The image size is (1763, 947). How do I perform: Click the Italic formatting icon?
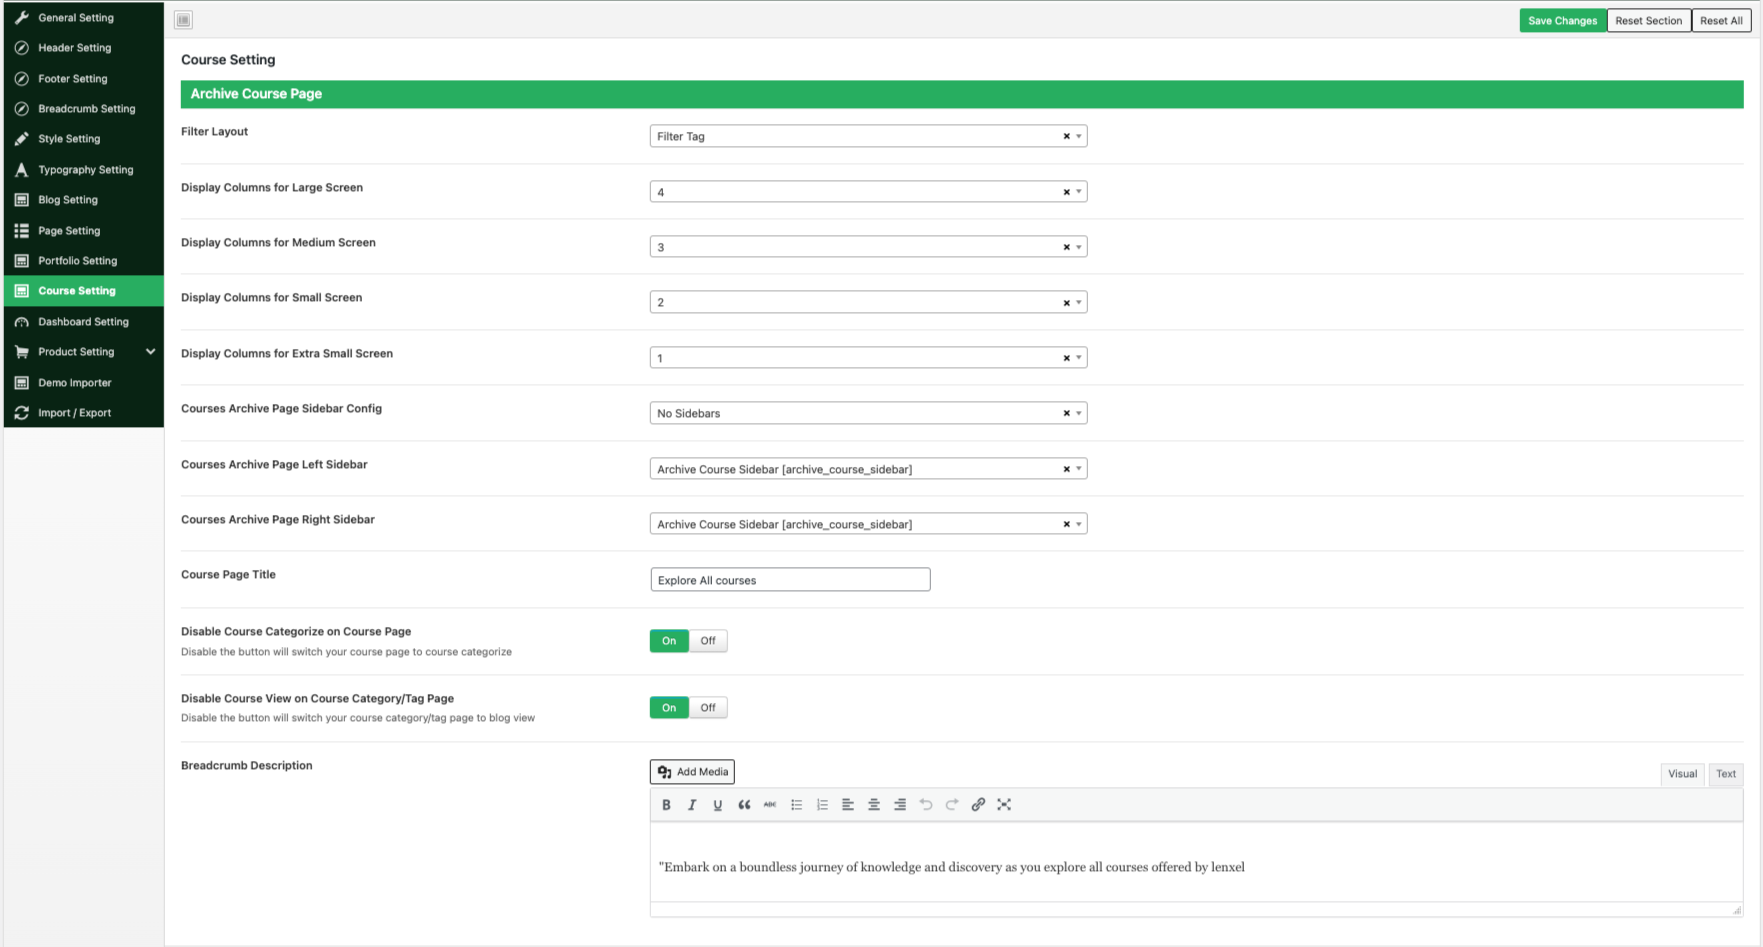(x=692, y=805)
